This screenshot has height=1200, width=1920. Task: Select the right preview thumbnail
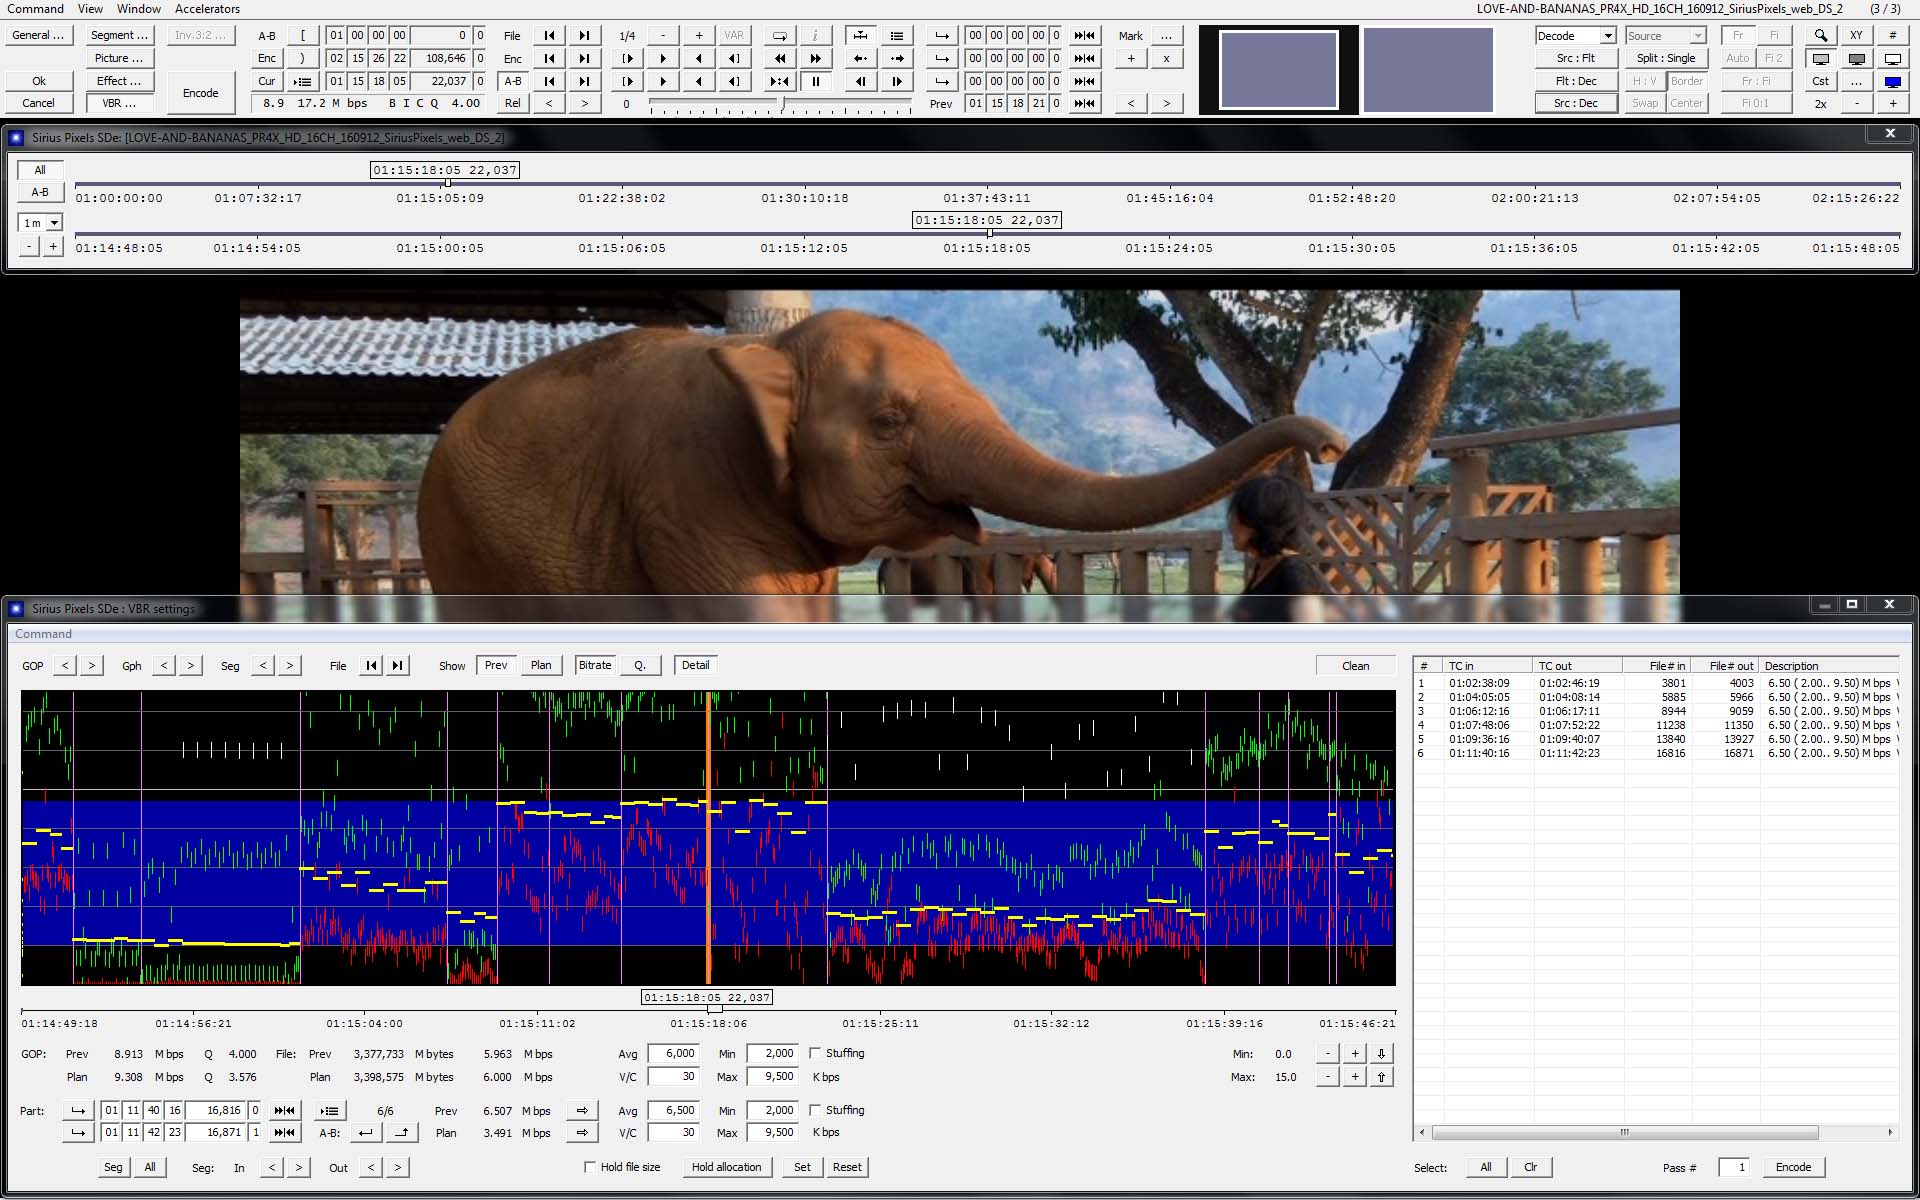(x=1428, y=69)
